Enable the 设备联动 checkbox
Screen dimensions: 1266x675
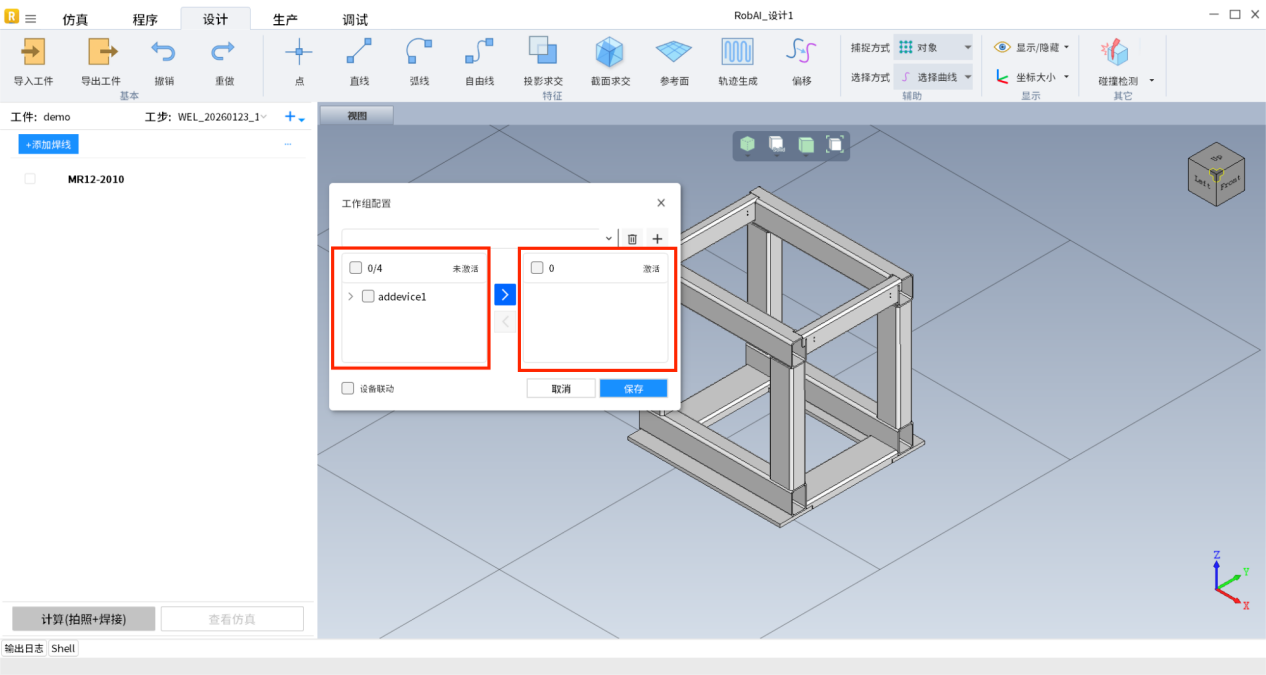pyautogui.click(x=348, y=388)
